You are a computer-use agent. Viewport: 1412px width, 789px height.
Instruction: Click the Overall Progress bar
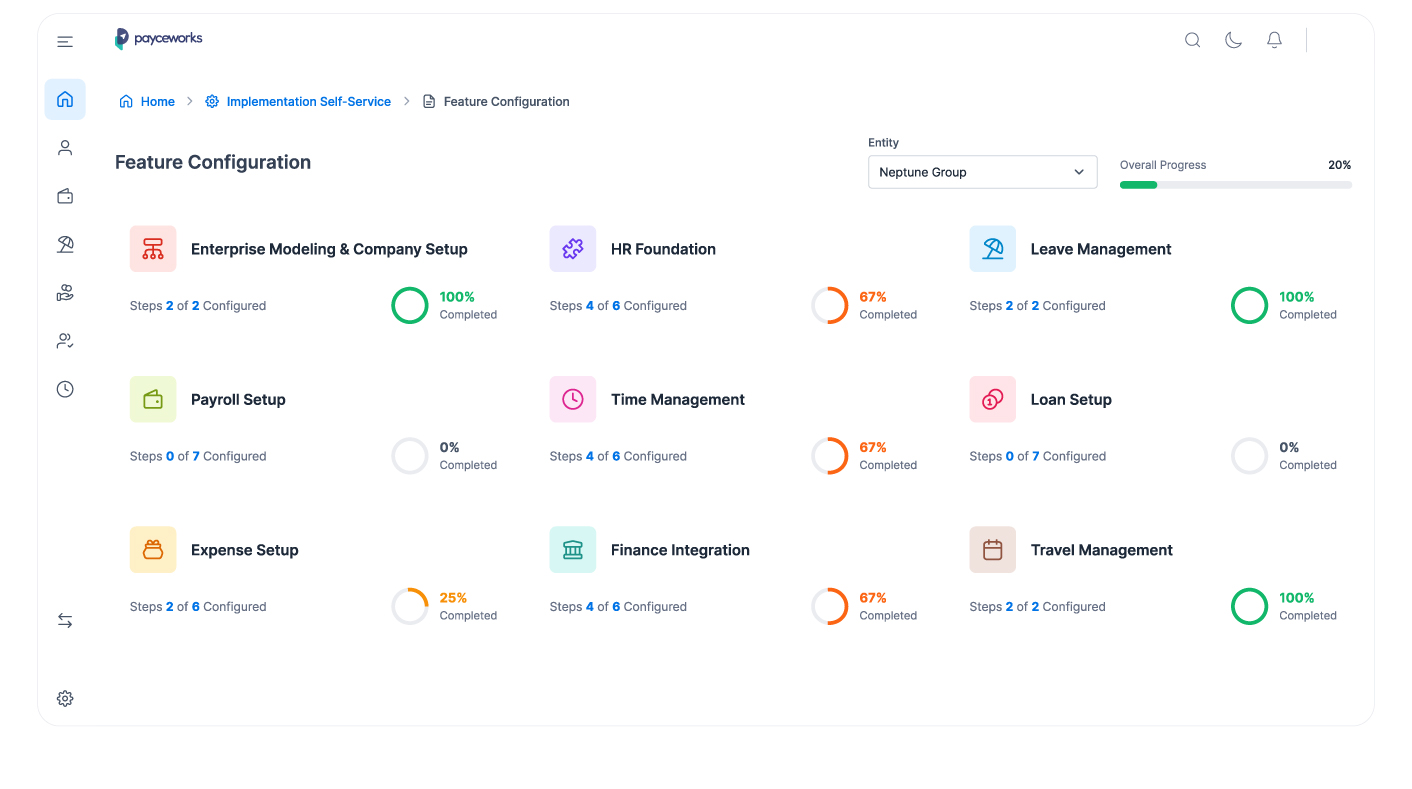tap(1235, 185)
